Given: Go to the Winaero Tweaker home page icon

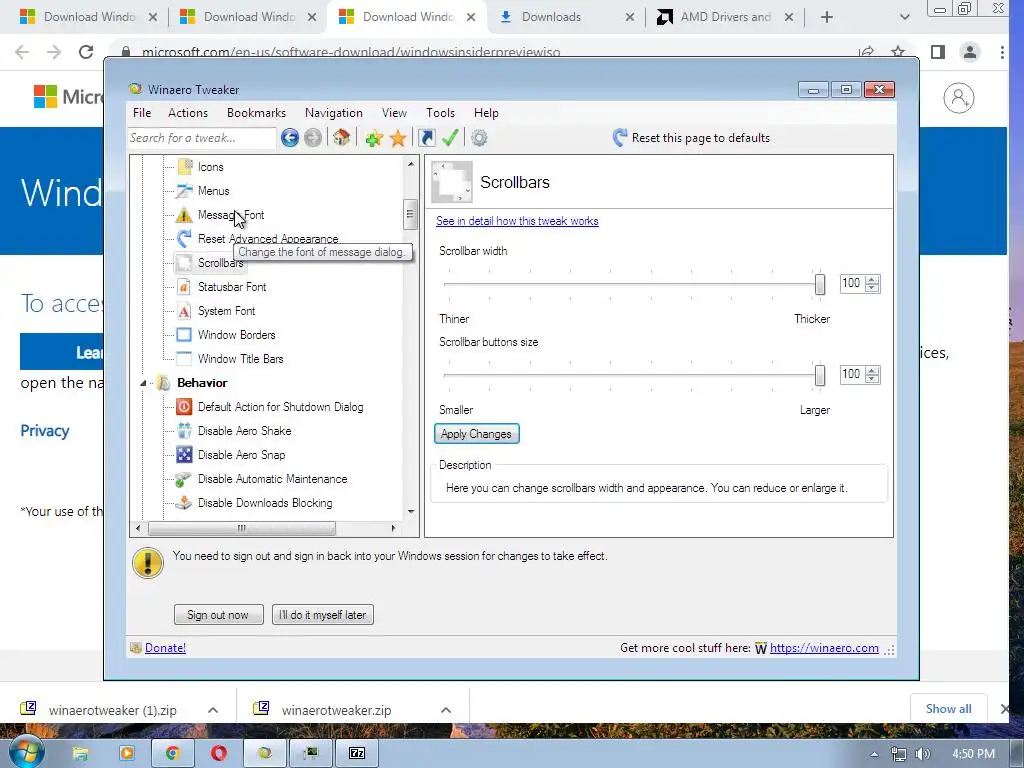Looking at the screenshot, I should [342, 138].
